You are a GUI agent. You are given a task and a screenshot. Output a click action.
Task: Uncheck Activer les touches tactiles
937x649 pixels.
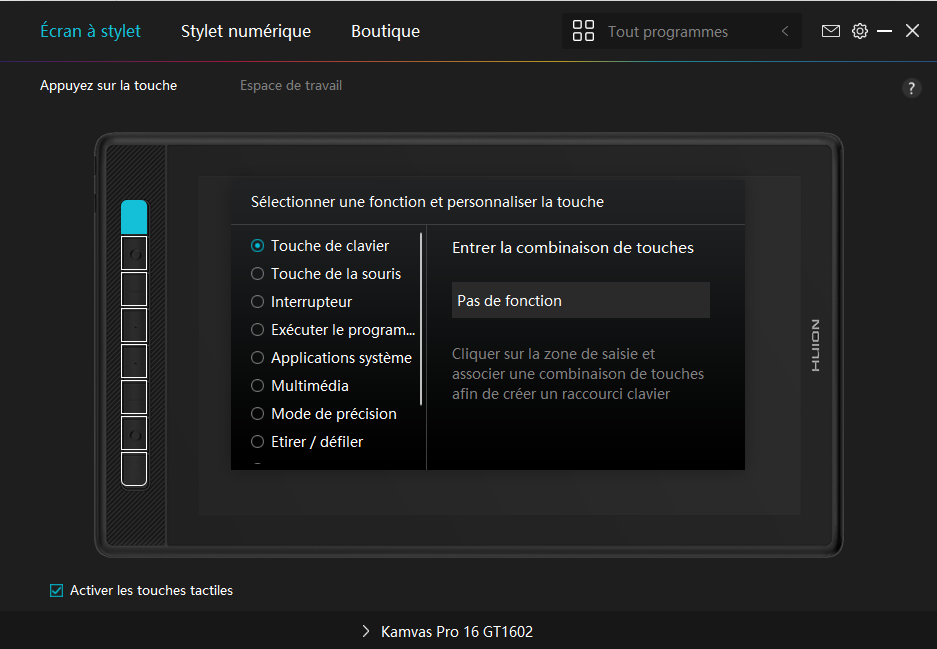[57, 591]
